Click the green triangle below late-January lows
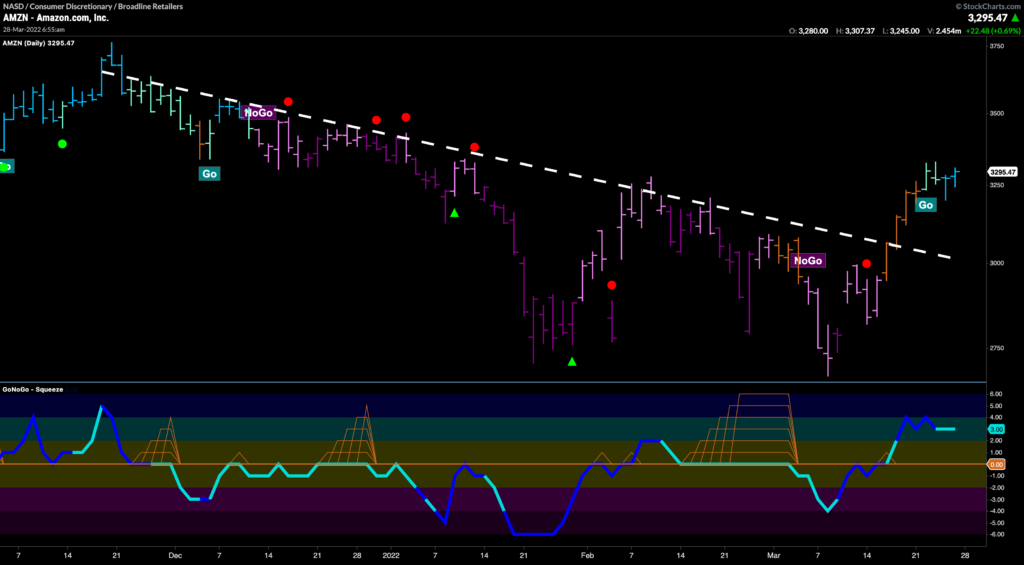This screenshot has width=1024, height=565. coord(572,361)
